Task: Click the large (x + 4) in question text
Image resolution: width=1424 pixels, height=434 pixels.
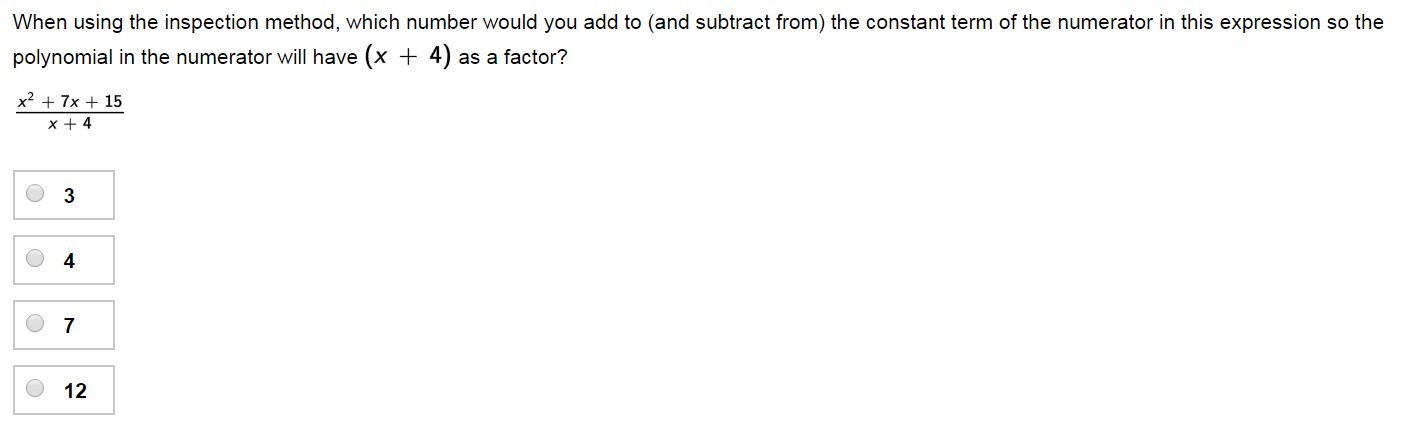Action: click(408, 57)
